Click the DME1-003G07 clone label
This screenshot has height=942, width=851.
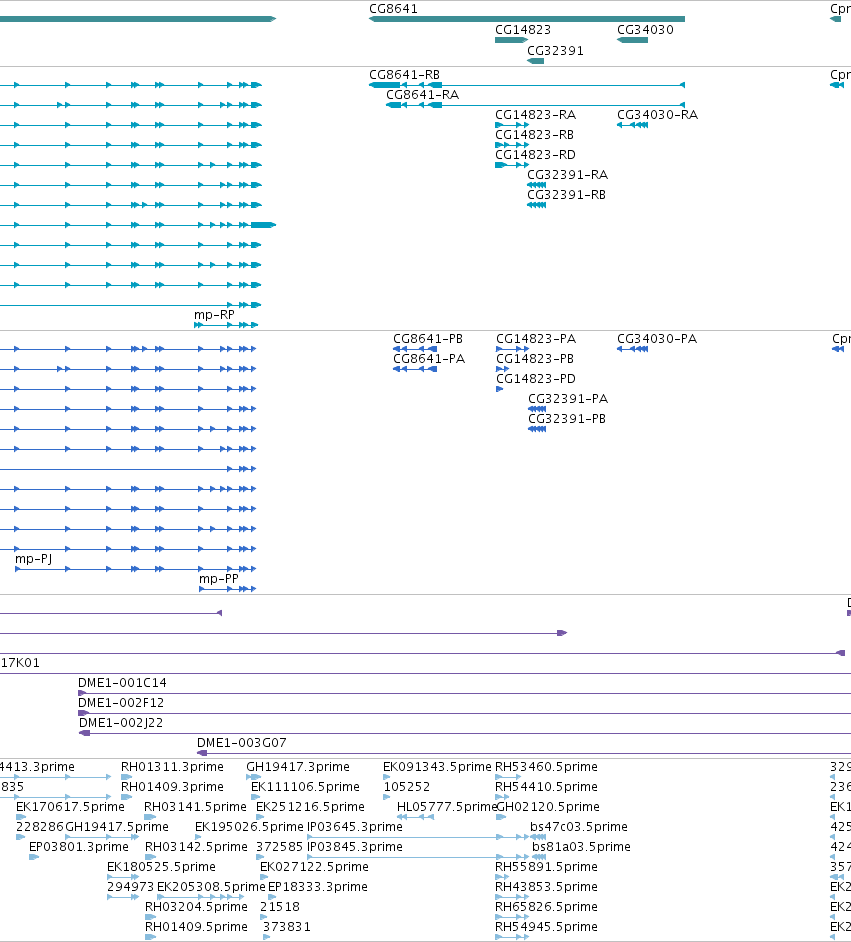click(x=242, y=743)
